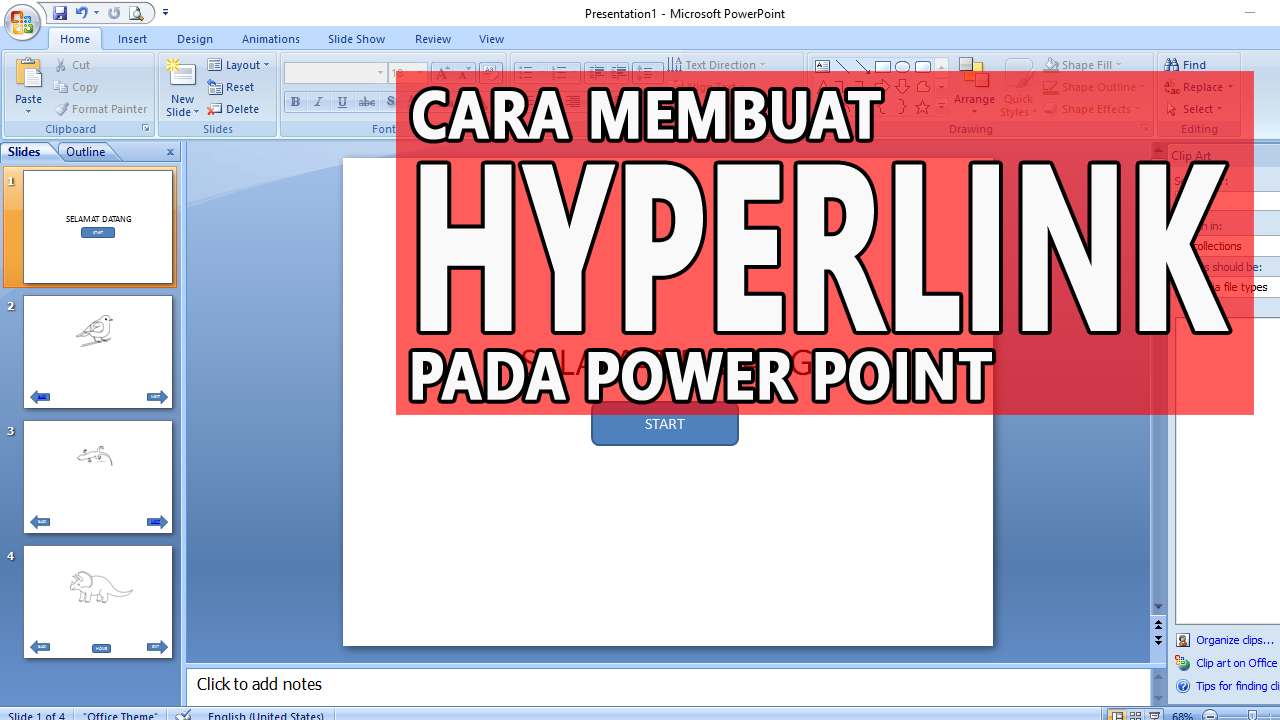Switch to the Animations ribbon tab
This screenshot has height=720, width=1280.
coord(270,38)
